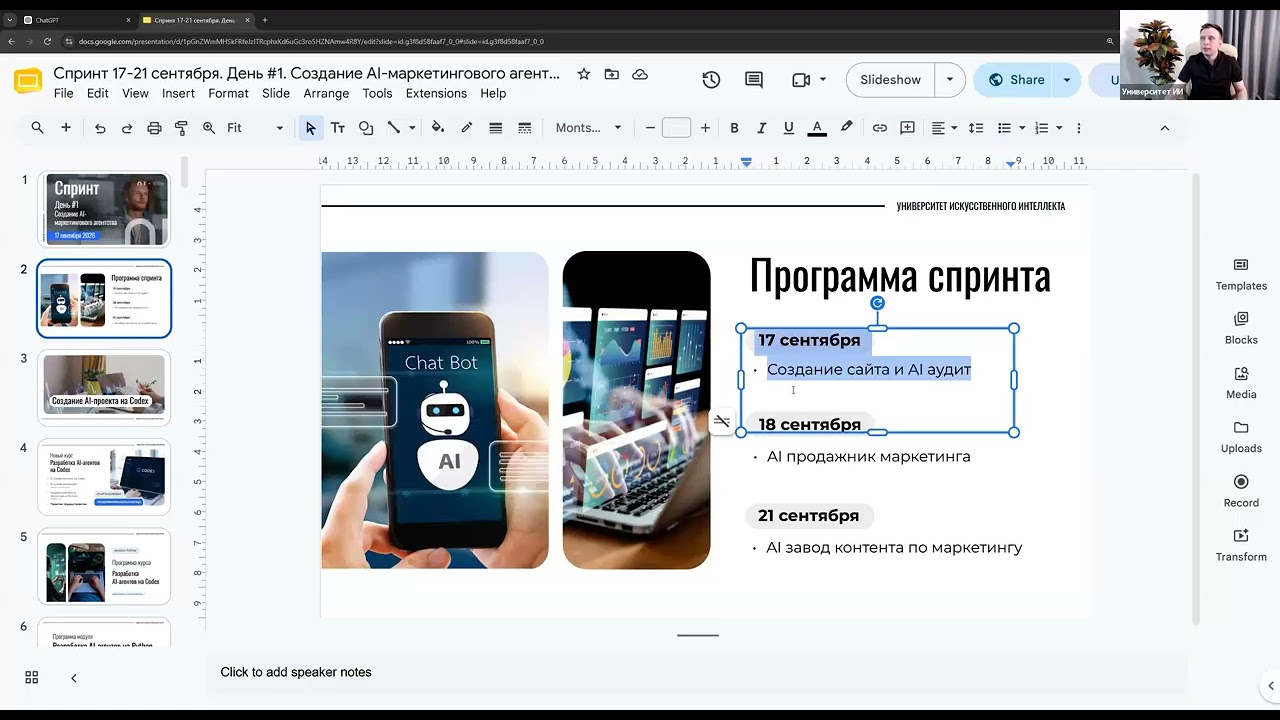Viewport: 1280px width, 720px height.
Task: Open the Blocks side panel
Action: click(x=1241, y=328)
